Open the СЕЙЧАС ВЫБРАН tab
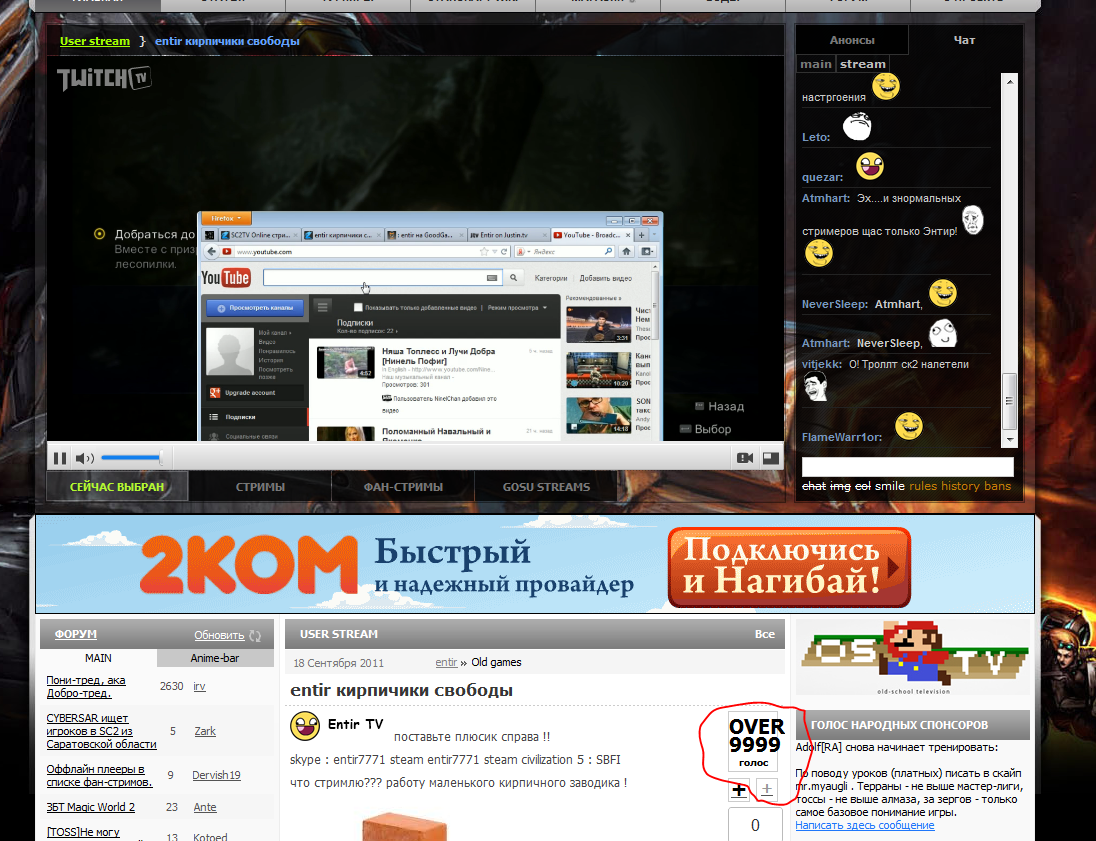 click(x=117, y=487)
